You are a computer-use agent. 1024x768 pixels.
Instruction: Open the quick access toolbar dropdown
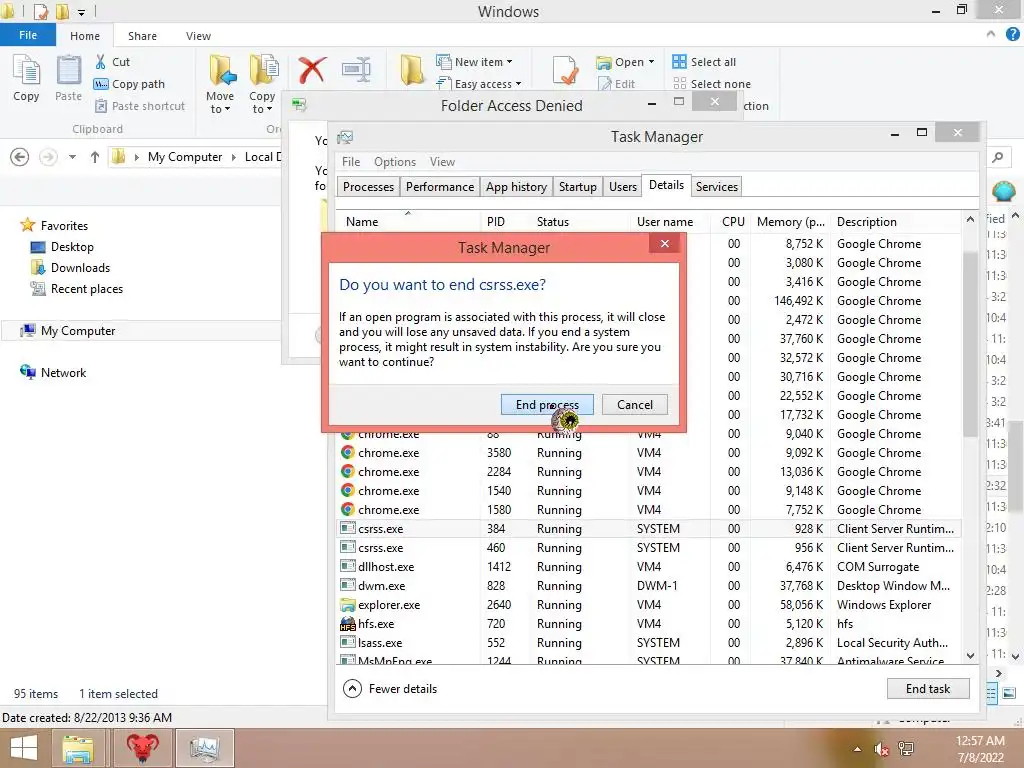pos(82,12)
